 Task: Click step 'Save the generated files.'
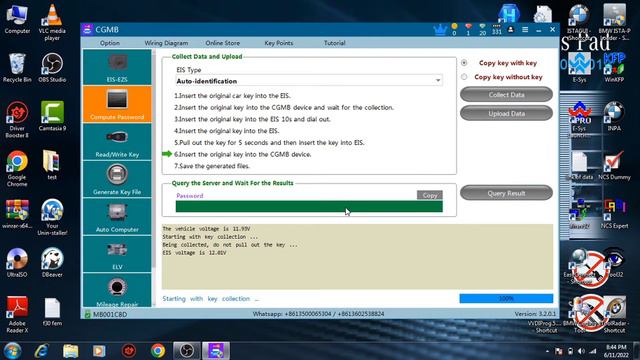coord(212,166)
